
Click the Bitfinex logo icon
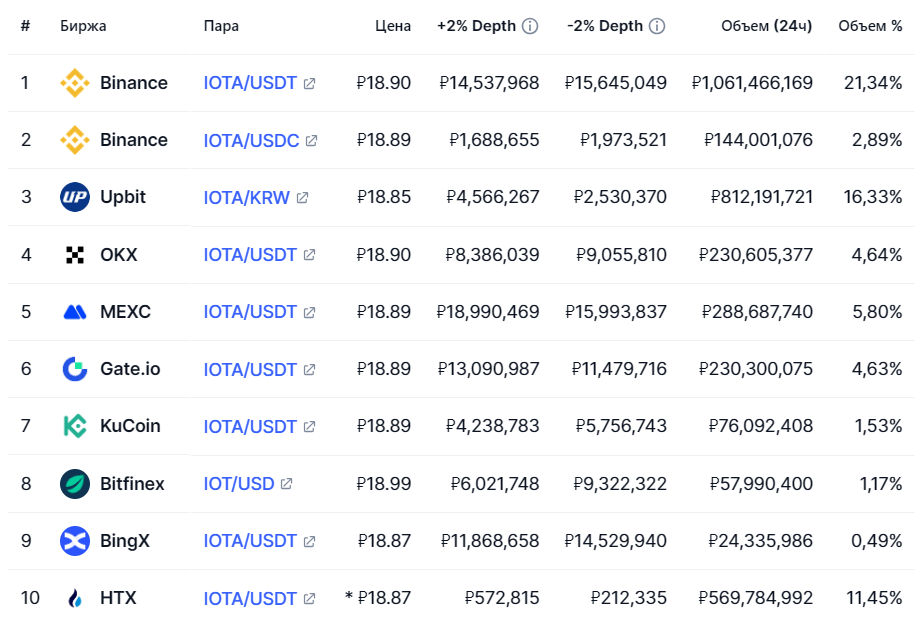point(75,484)
